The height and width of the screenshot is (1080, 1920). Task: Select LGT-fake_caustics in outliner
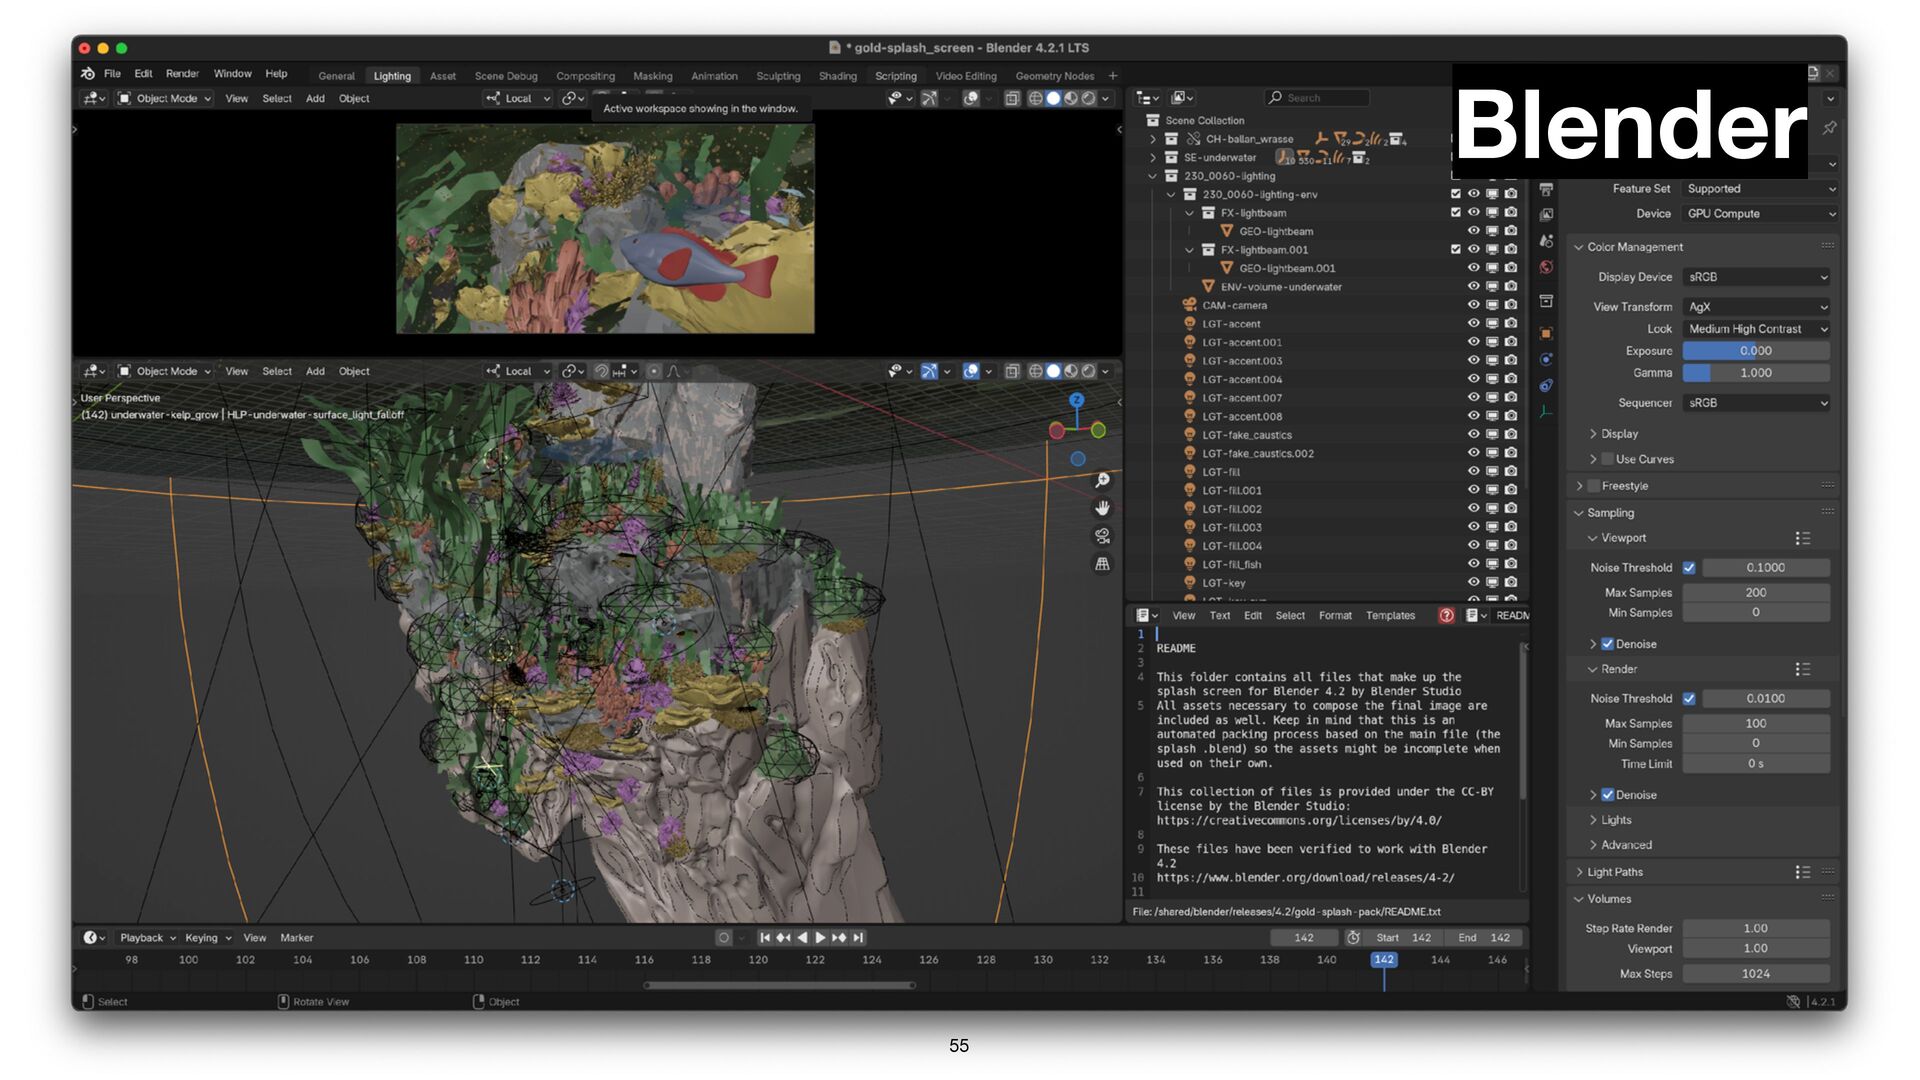1247,435
